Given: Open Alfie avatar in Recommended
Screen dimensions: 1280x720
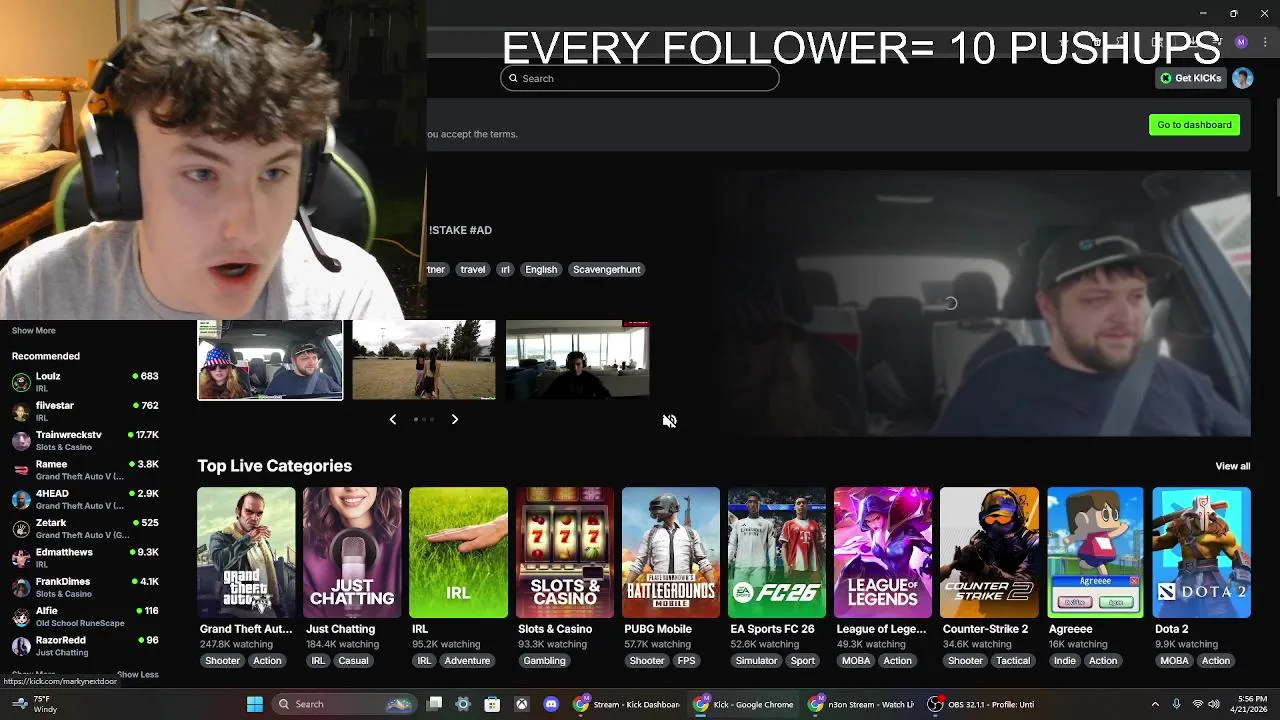Looking at the screenshot, I should (x=21, y=616).
